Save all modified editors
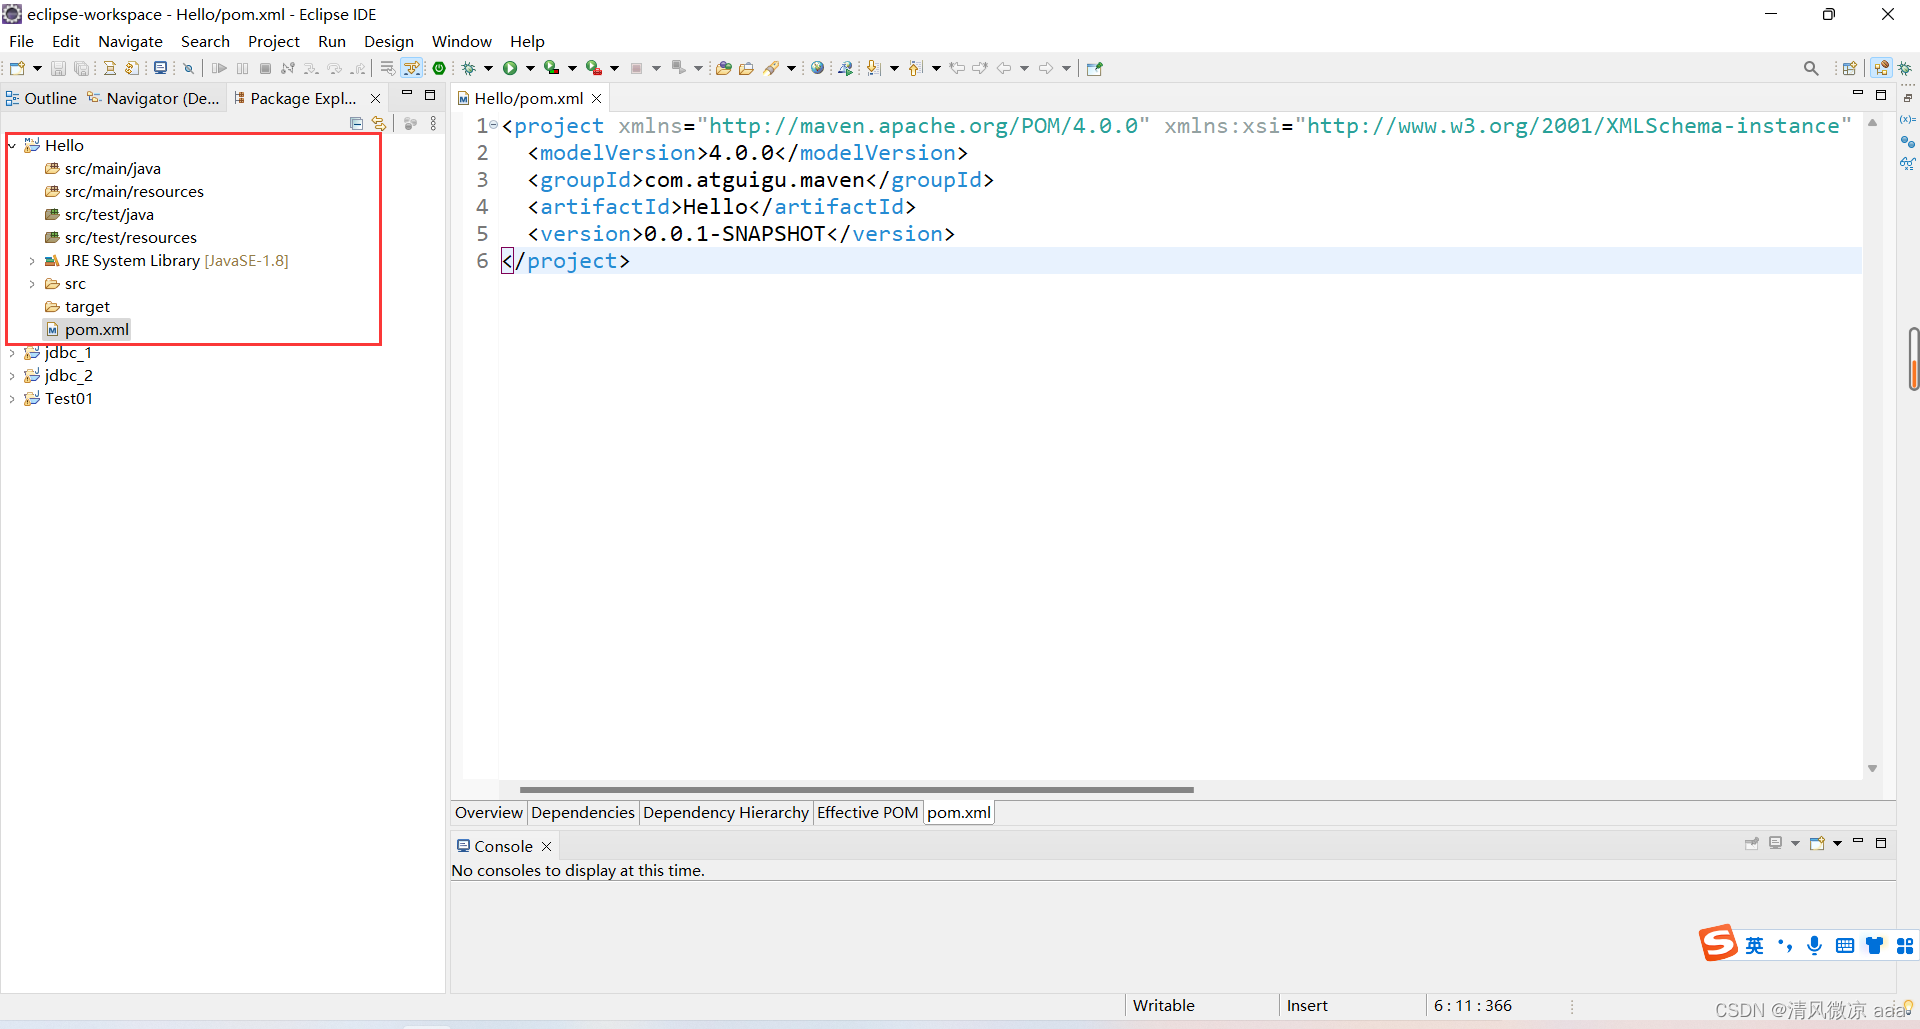 click(81, 68)
